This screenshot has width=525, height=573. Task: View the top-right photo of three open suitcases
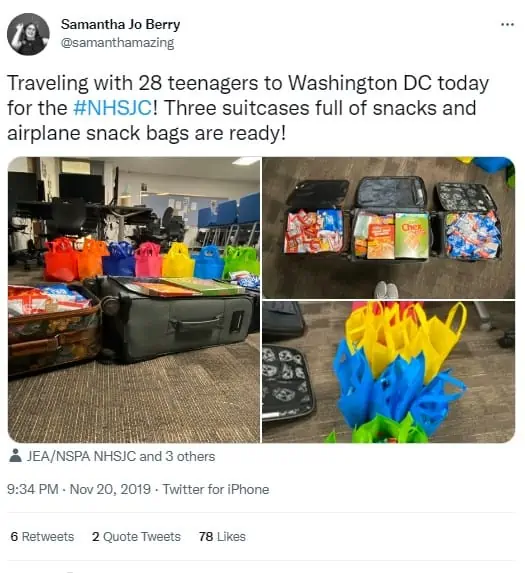(389, 228)
